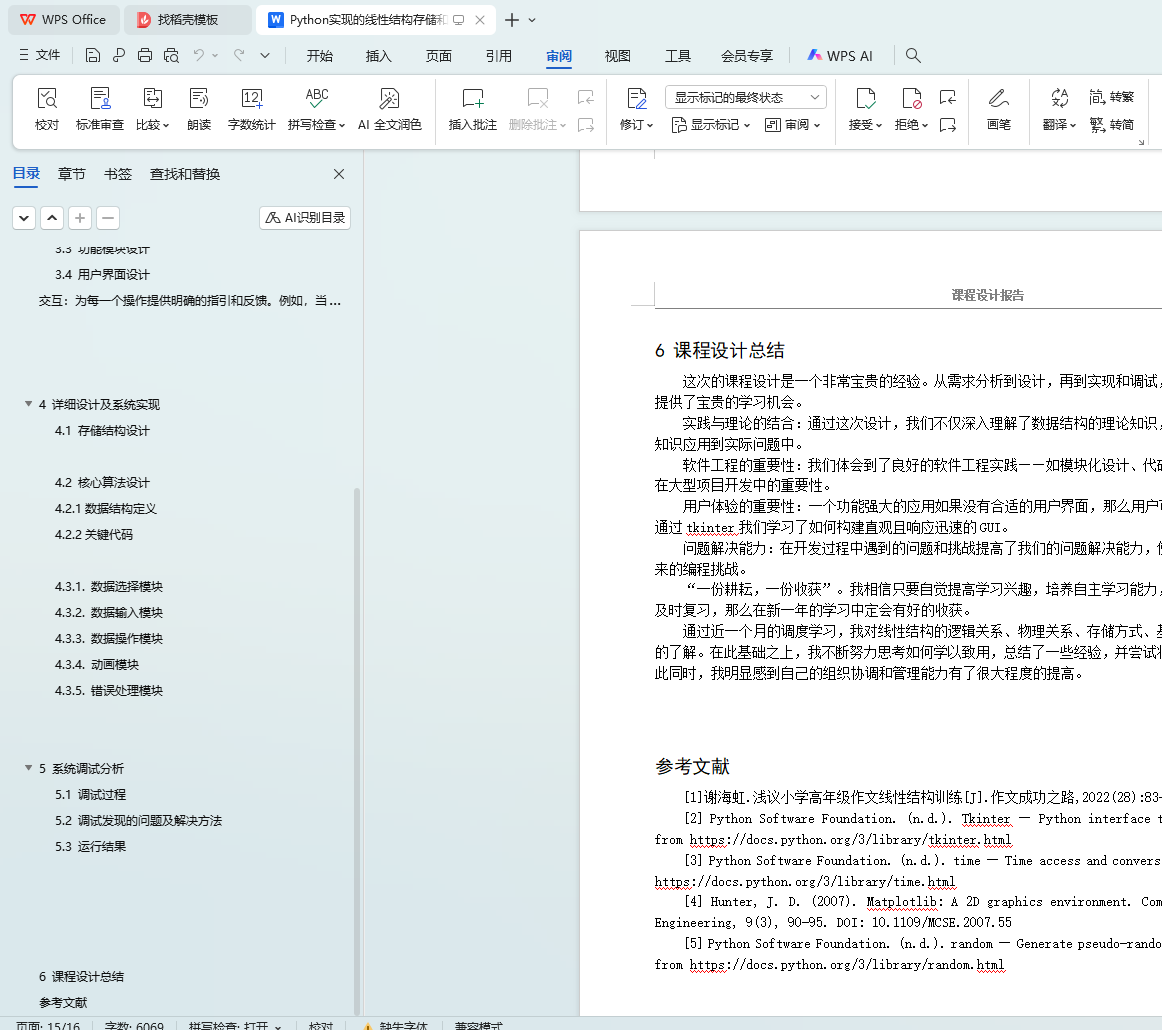1162x1030 pixels.
Task: Click the export to PDF icon
Action: click(x=119, y=56)
